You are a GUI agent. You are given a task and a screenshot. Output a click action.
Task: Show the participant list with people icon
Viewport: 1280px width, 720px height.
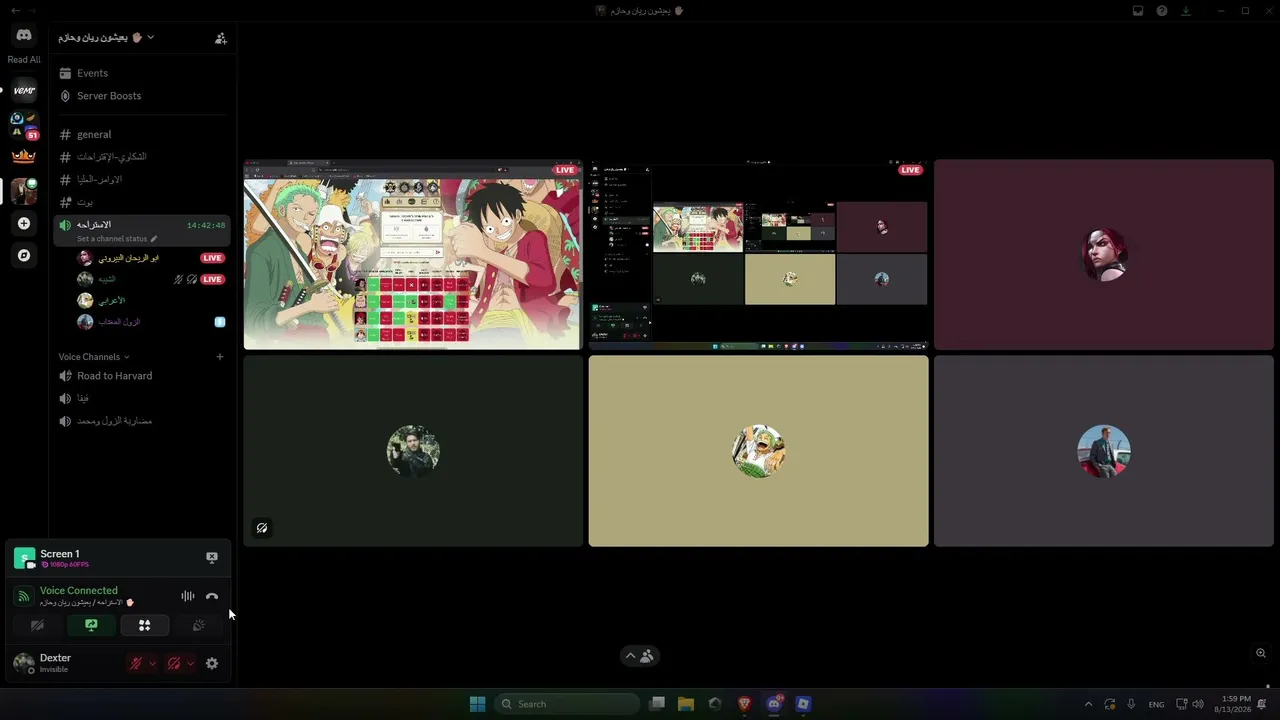[x=647, y=656]
